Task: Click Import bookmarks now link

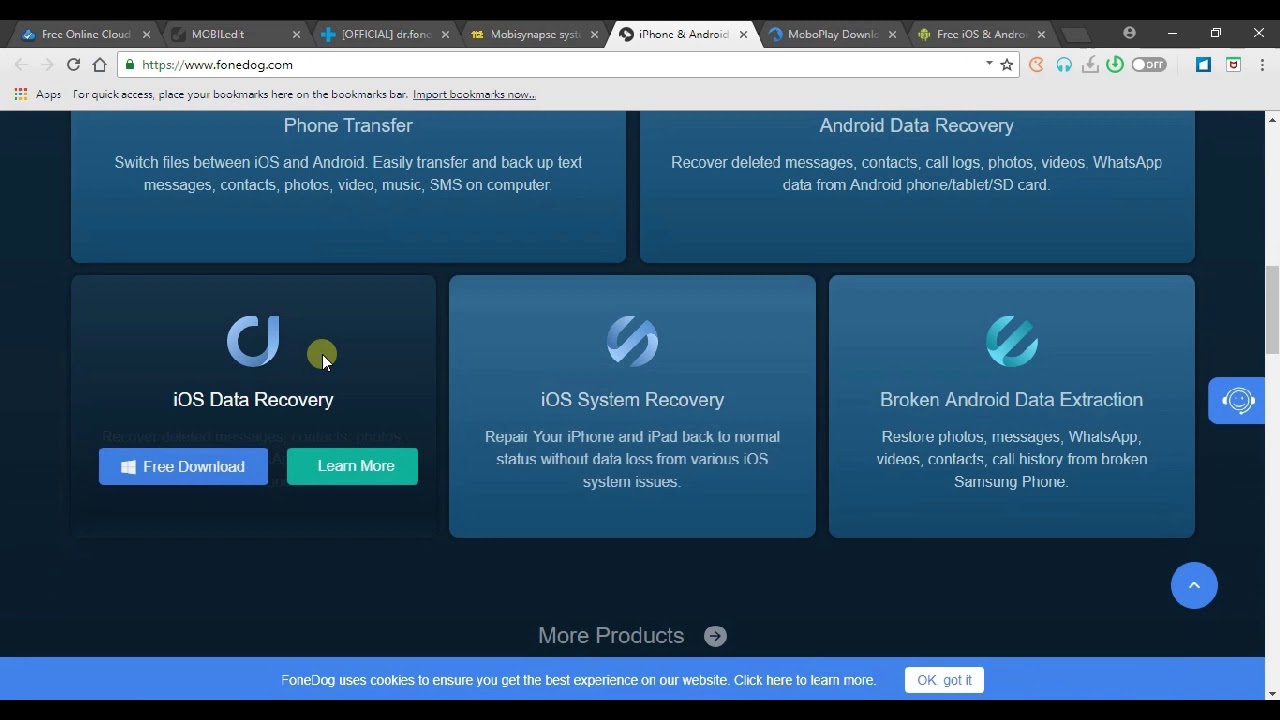Action: (474, 94)
